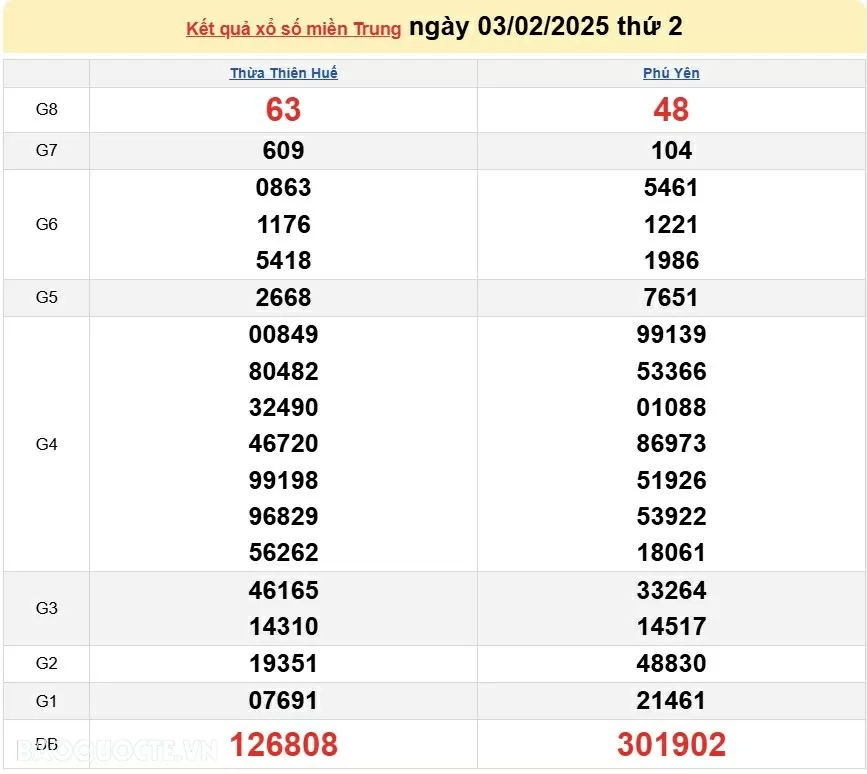The image size is (867, 774).
Task: Select the G8 row label
Action: pyautogui.click(x=46, y=110)
